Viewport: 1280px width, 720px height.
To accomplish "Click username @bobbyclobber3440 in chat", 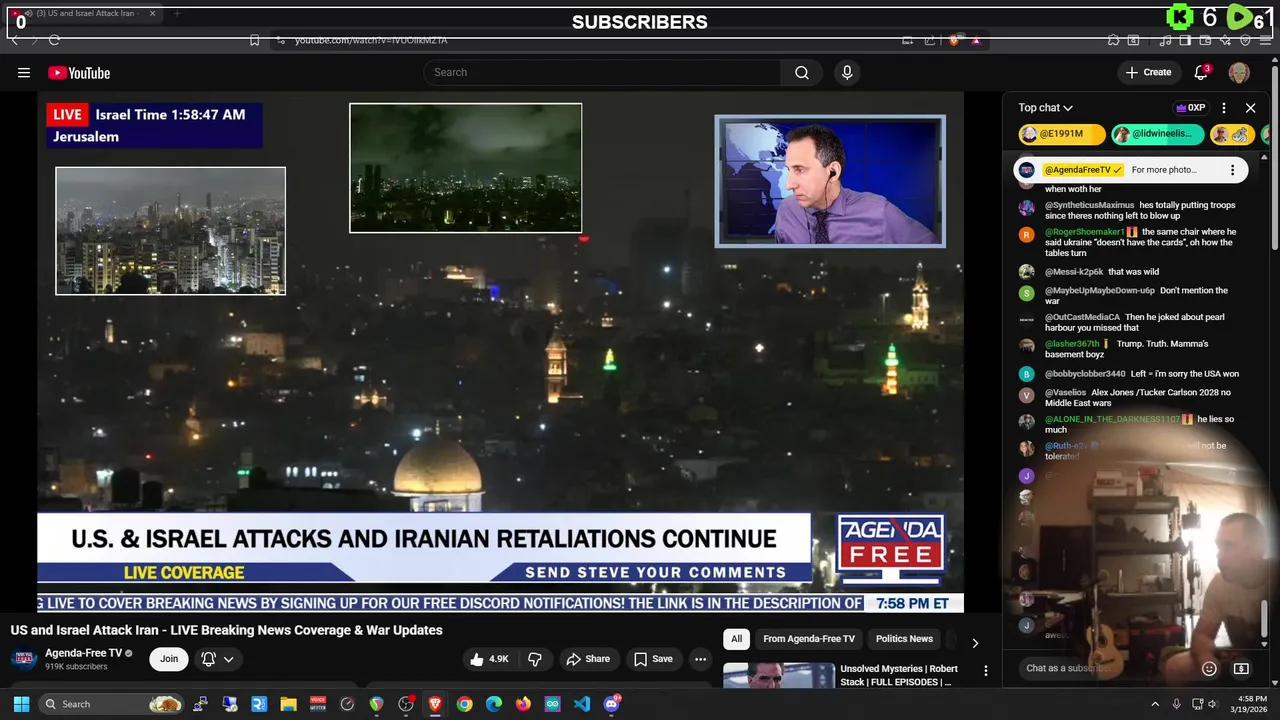I will point(1085,374).
